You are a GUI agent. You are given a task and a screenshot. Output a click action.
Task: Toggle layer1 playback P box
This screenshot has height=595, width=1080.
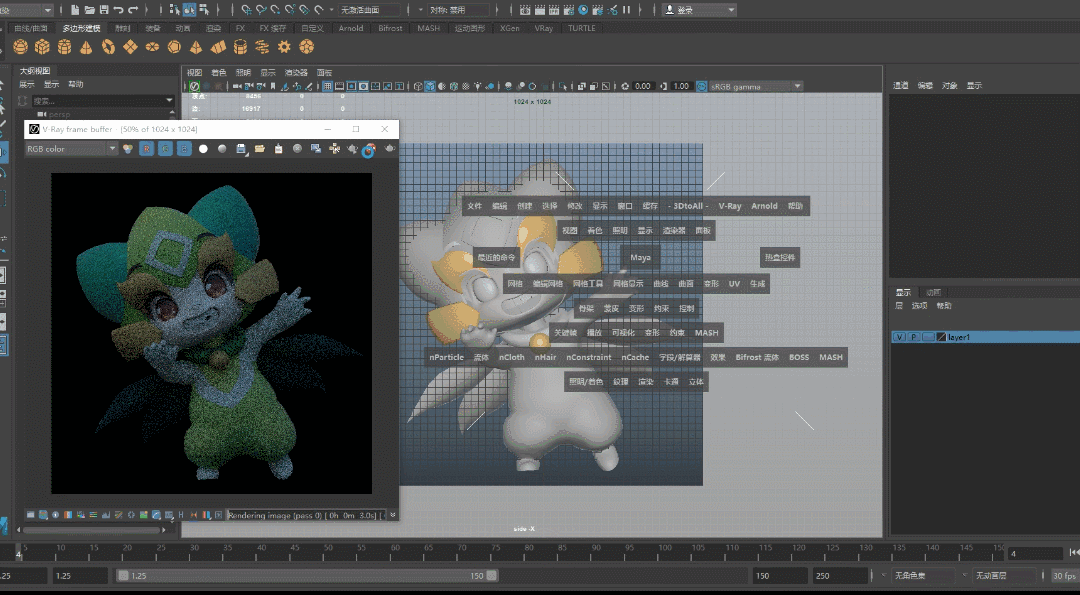[913, 337]
